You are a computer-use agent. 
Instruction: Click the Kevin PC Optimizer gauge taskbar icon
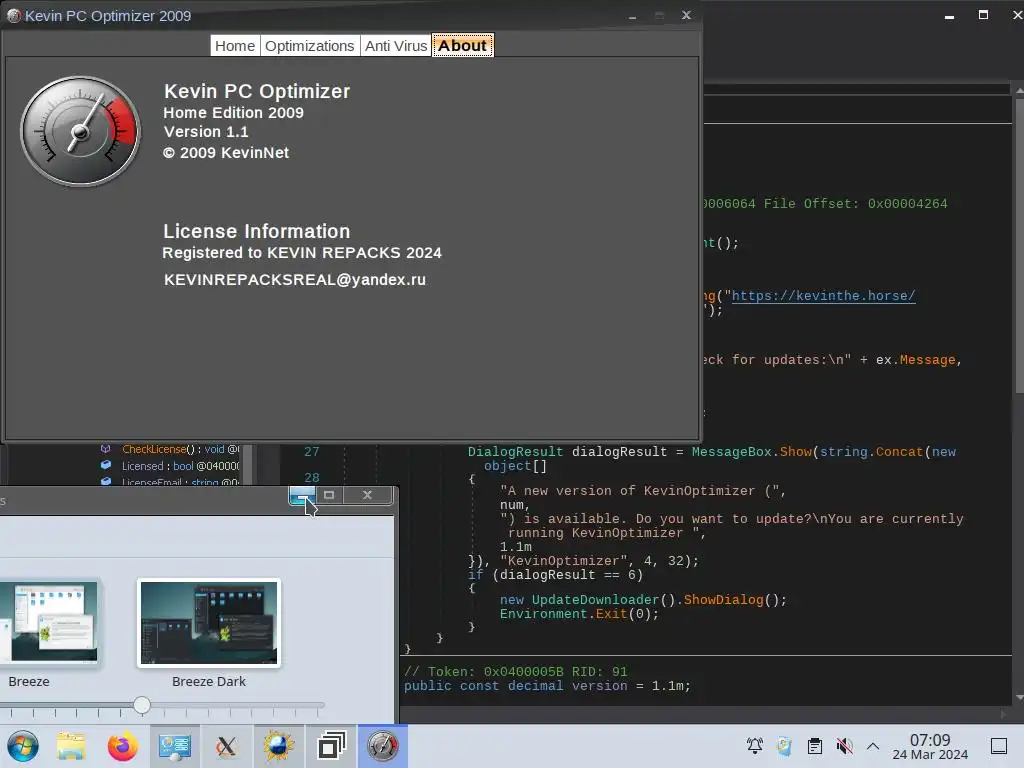tap(383, 746)
